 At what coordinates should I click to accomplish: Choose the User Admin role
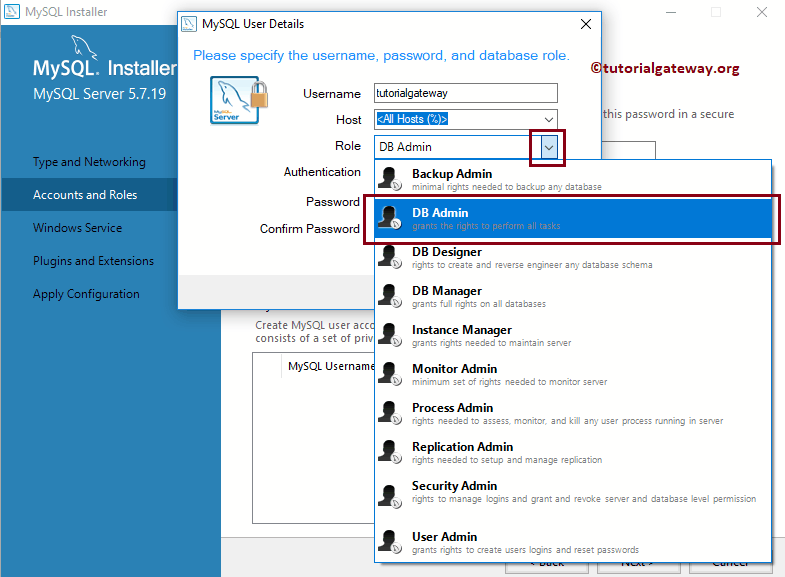coord(573,543)
